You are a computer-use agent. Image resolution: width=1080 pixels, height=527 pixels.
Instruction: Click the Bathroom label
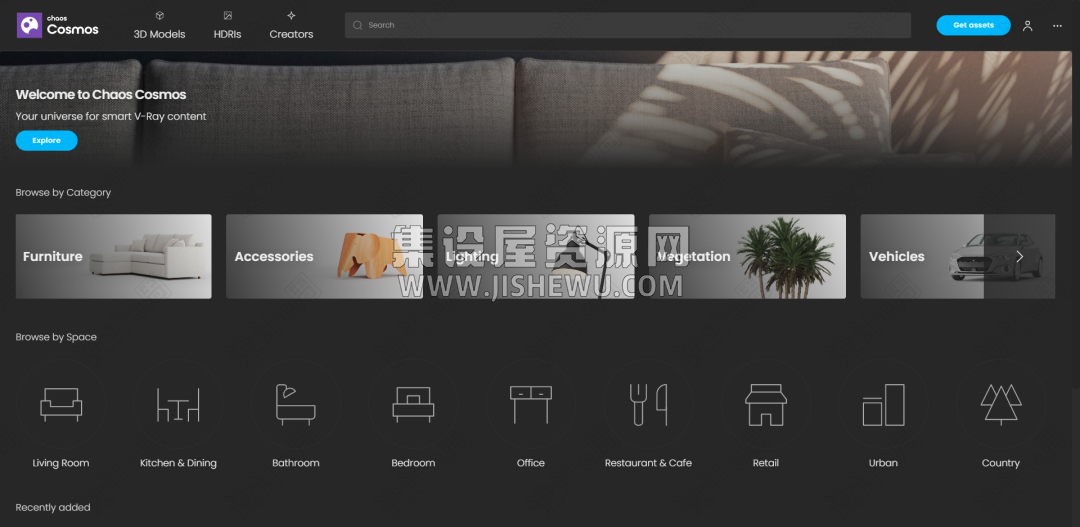point(295,463)
